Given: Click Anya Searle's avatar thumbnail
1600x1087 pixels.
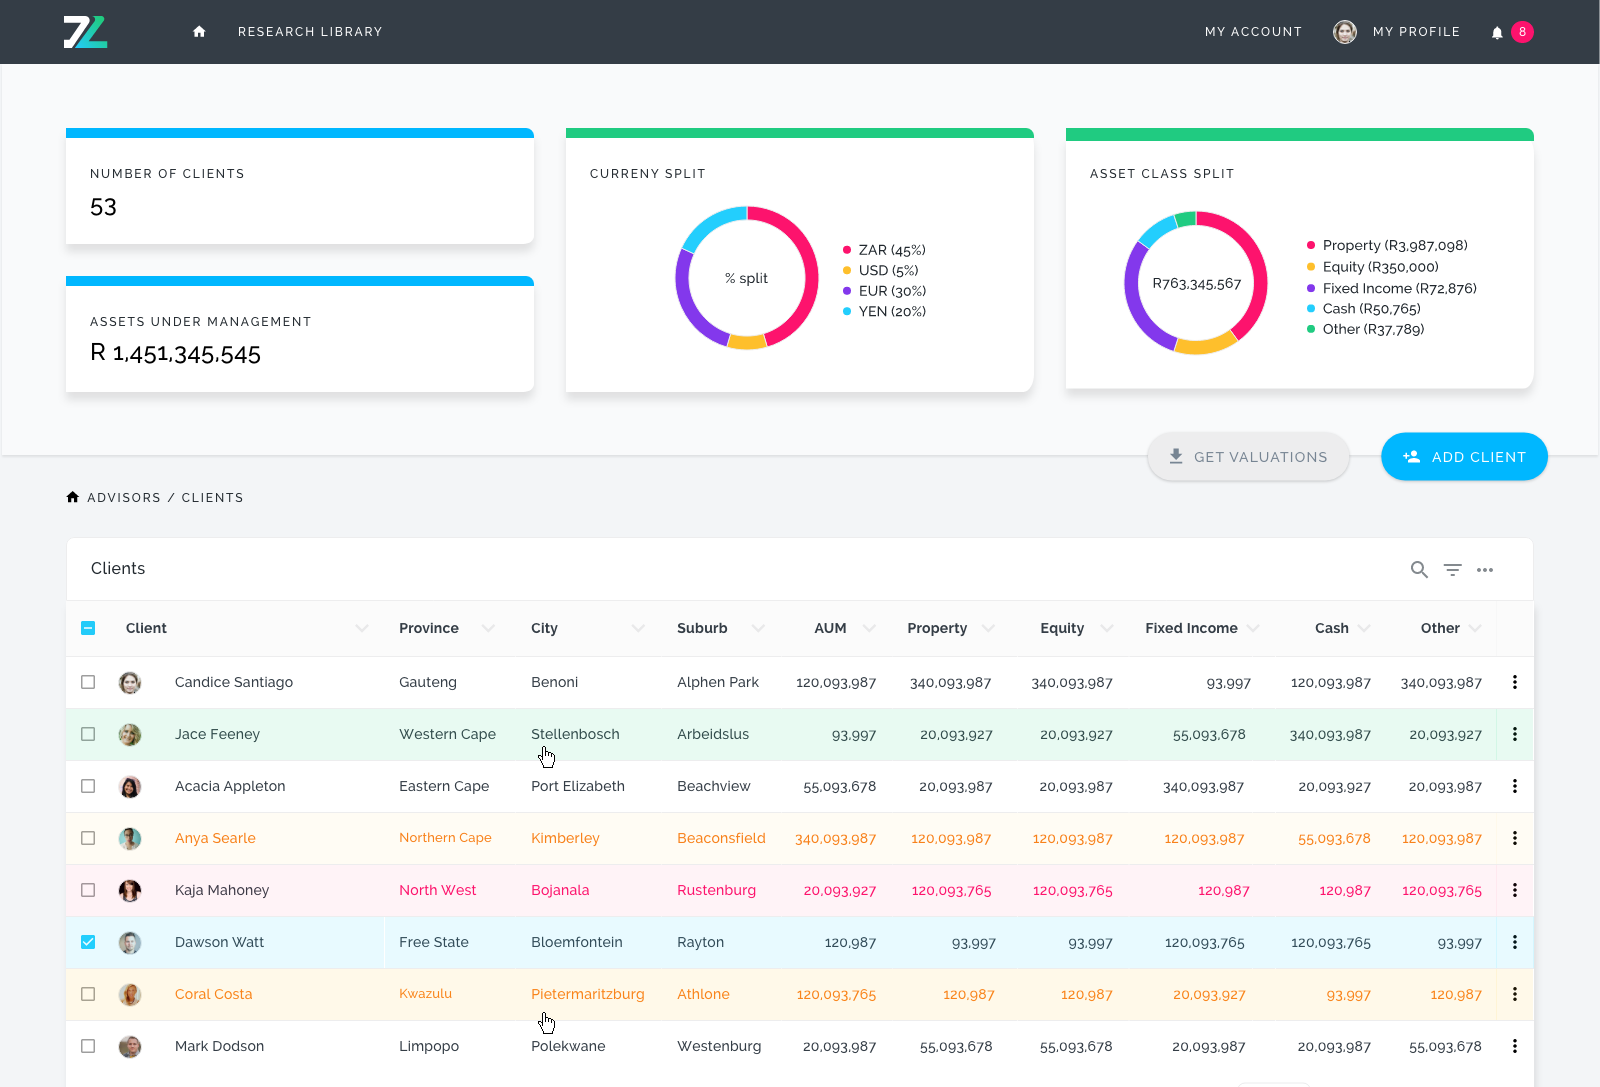Looking at the screenshot, I should pyautogui.click(x=130, y=838).
